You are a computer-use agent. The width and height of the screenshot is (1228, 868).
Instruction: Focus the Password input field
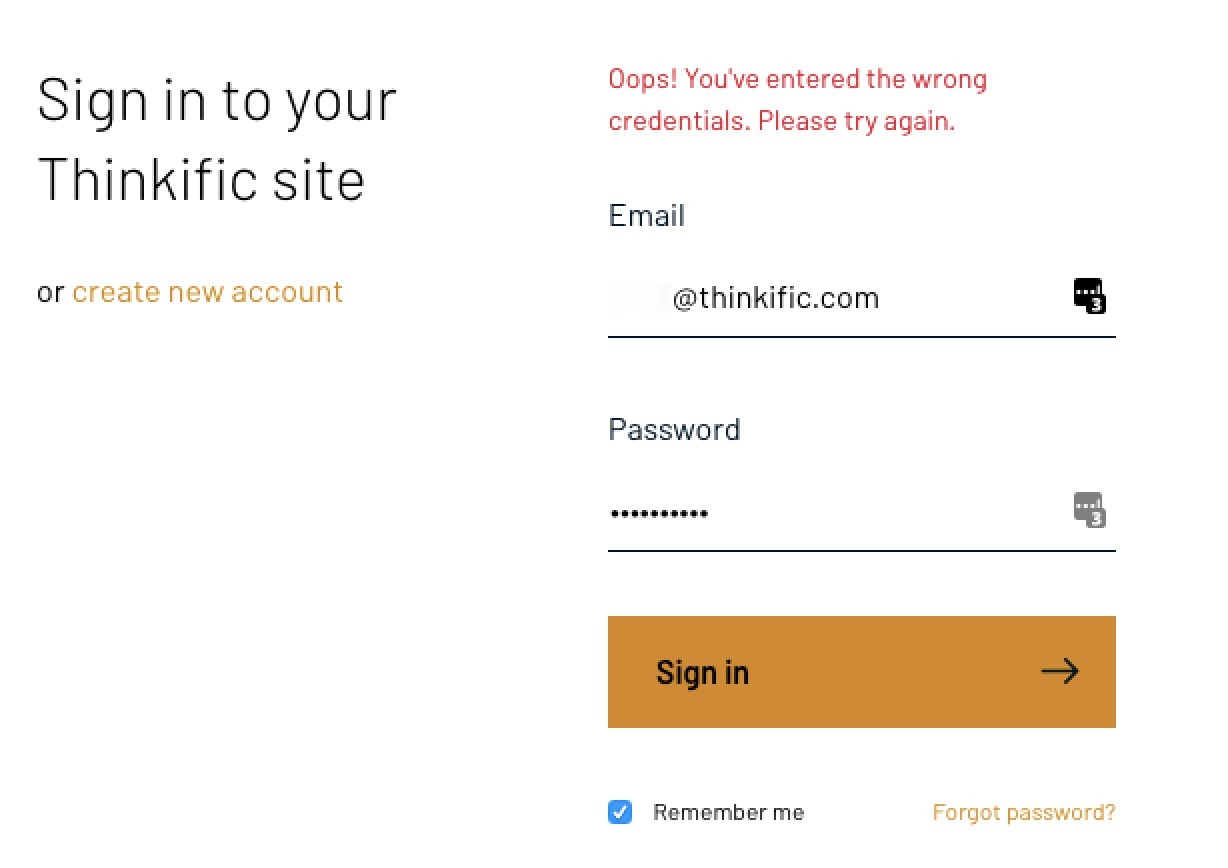coord(862,512)
